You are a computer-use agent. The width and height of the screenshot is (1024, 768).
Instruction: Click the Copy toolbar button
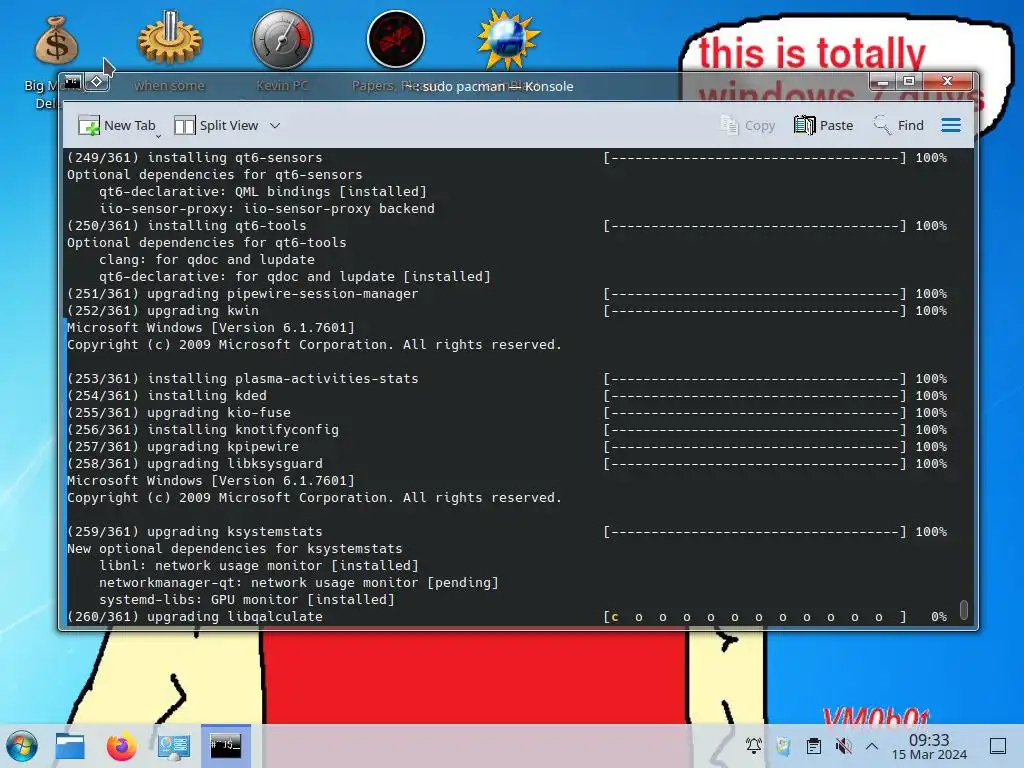[748, 125]
